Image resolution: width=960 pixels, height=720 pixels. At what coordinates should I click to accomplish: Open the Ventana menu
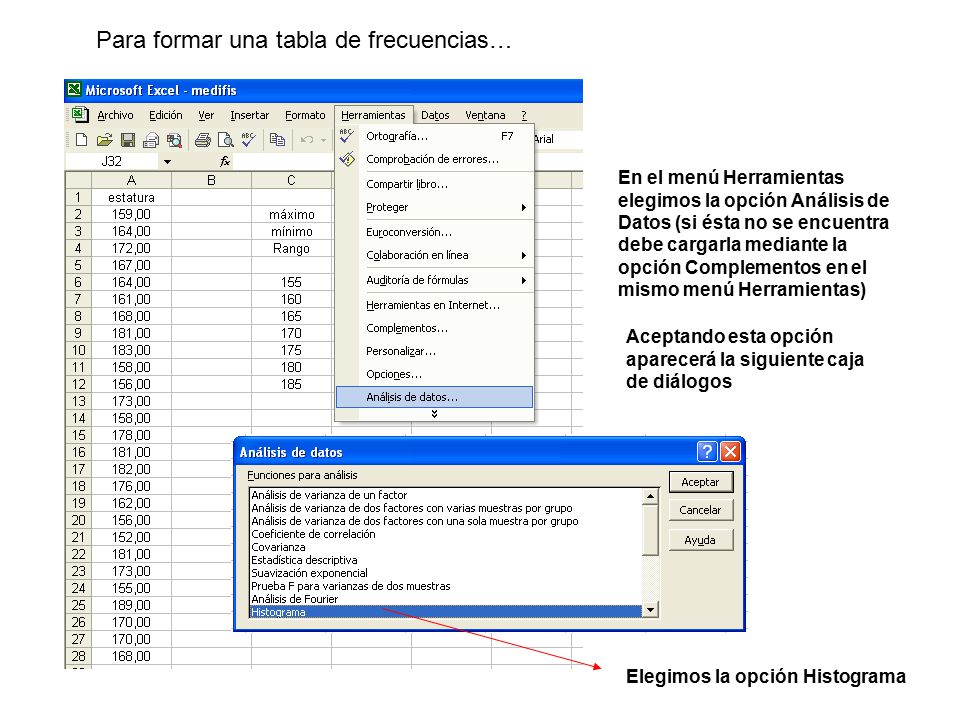[486, 115]
